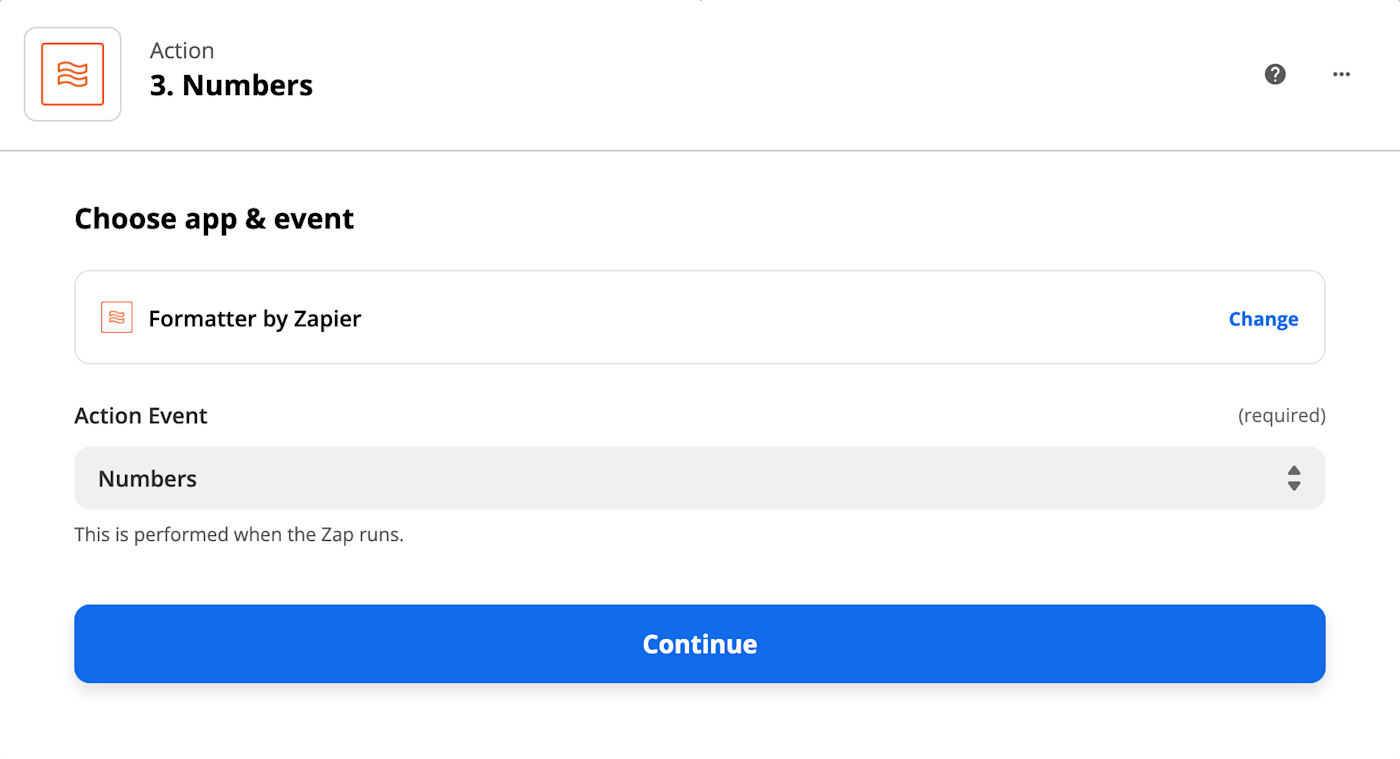The image size is (1400, 759).
Task: Click the large Formatter app icon in header
Action: point(72,74)
